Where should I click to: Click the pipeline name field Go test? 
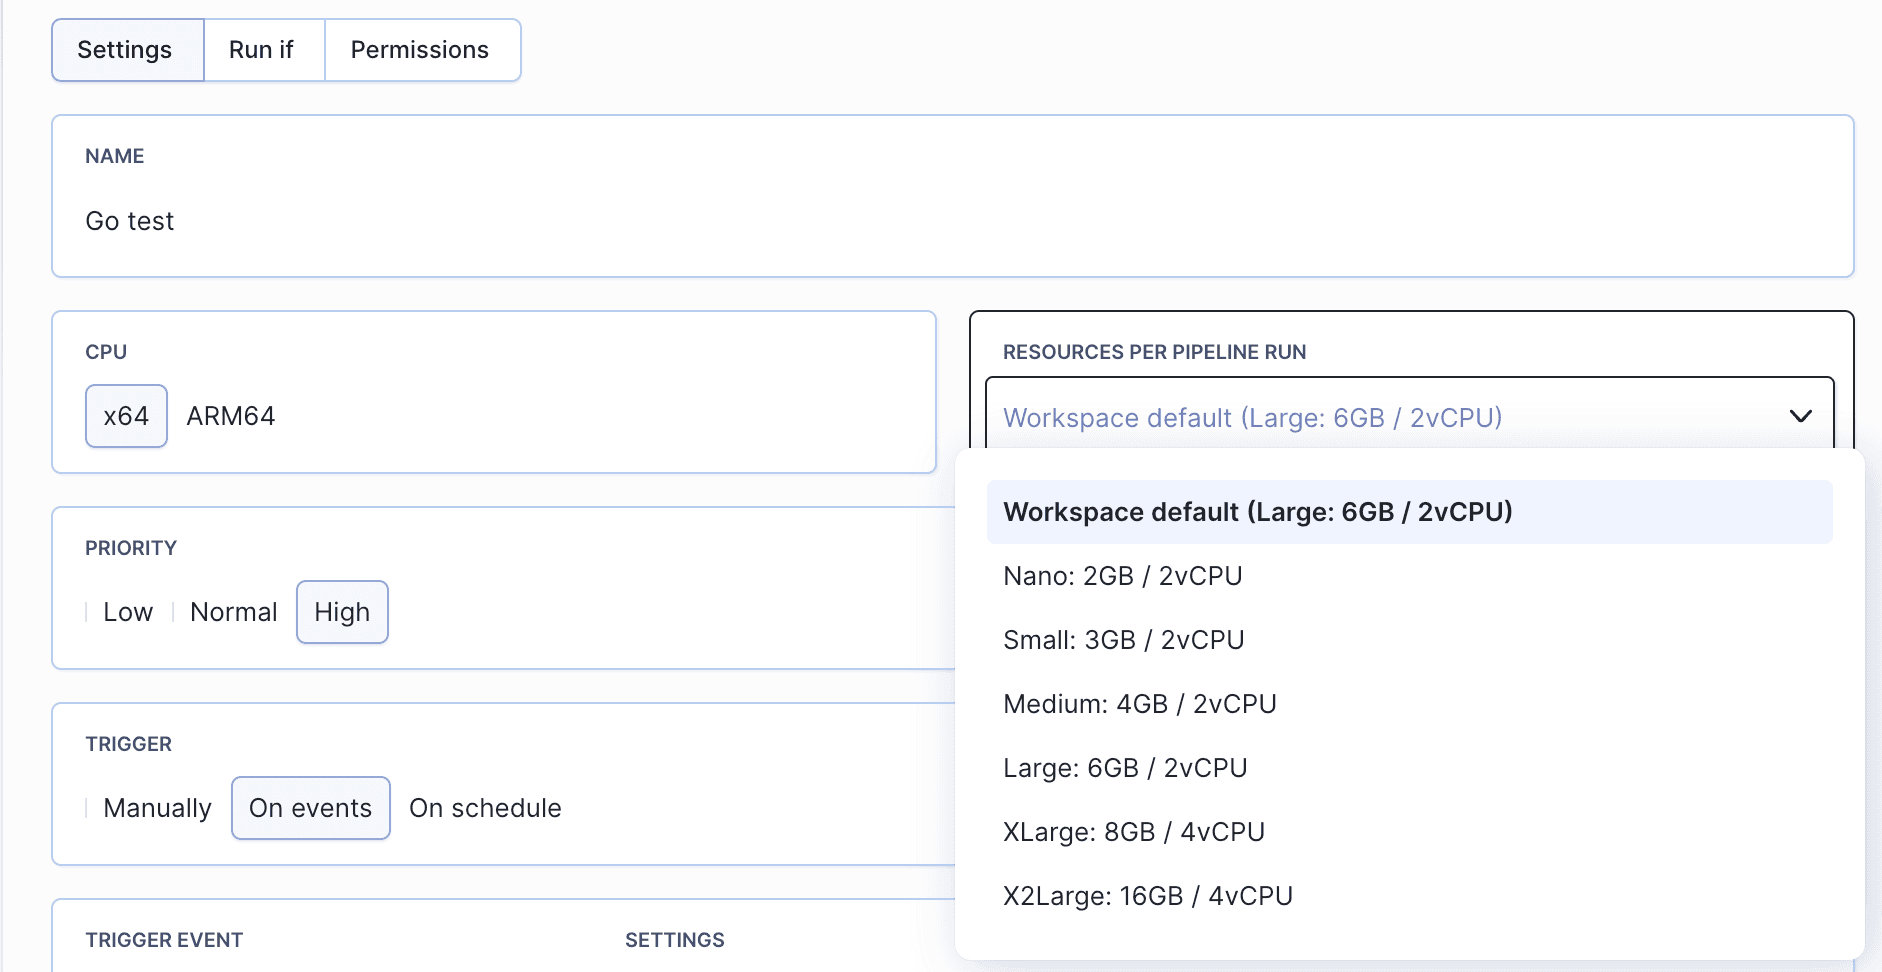tap(950, 221)
